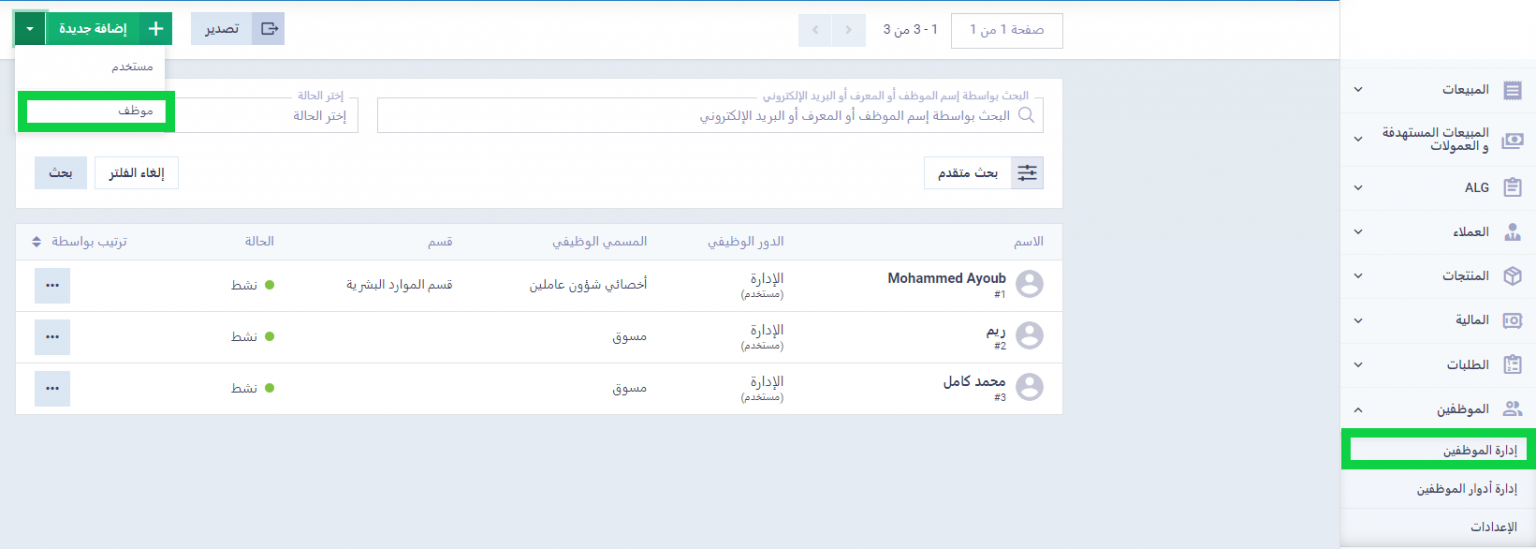Open the status filter (إختر الحالة) dropdown
Viewport: 1536px width, 549px height.
(268, 116)
